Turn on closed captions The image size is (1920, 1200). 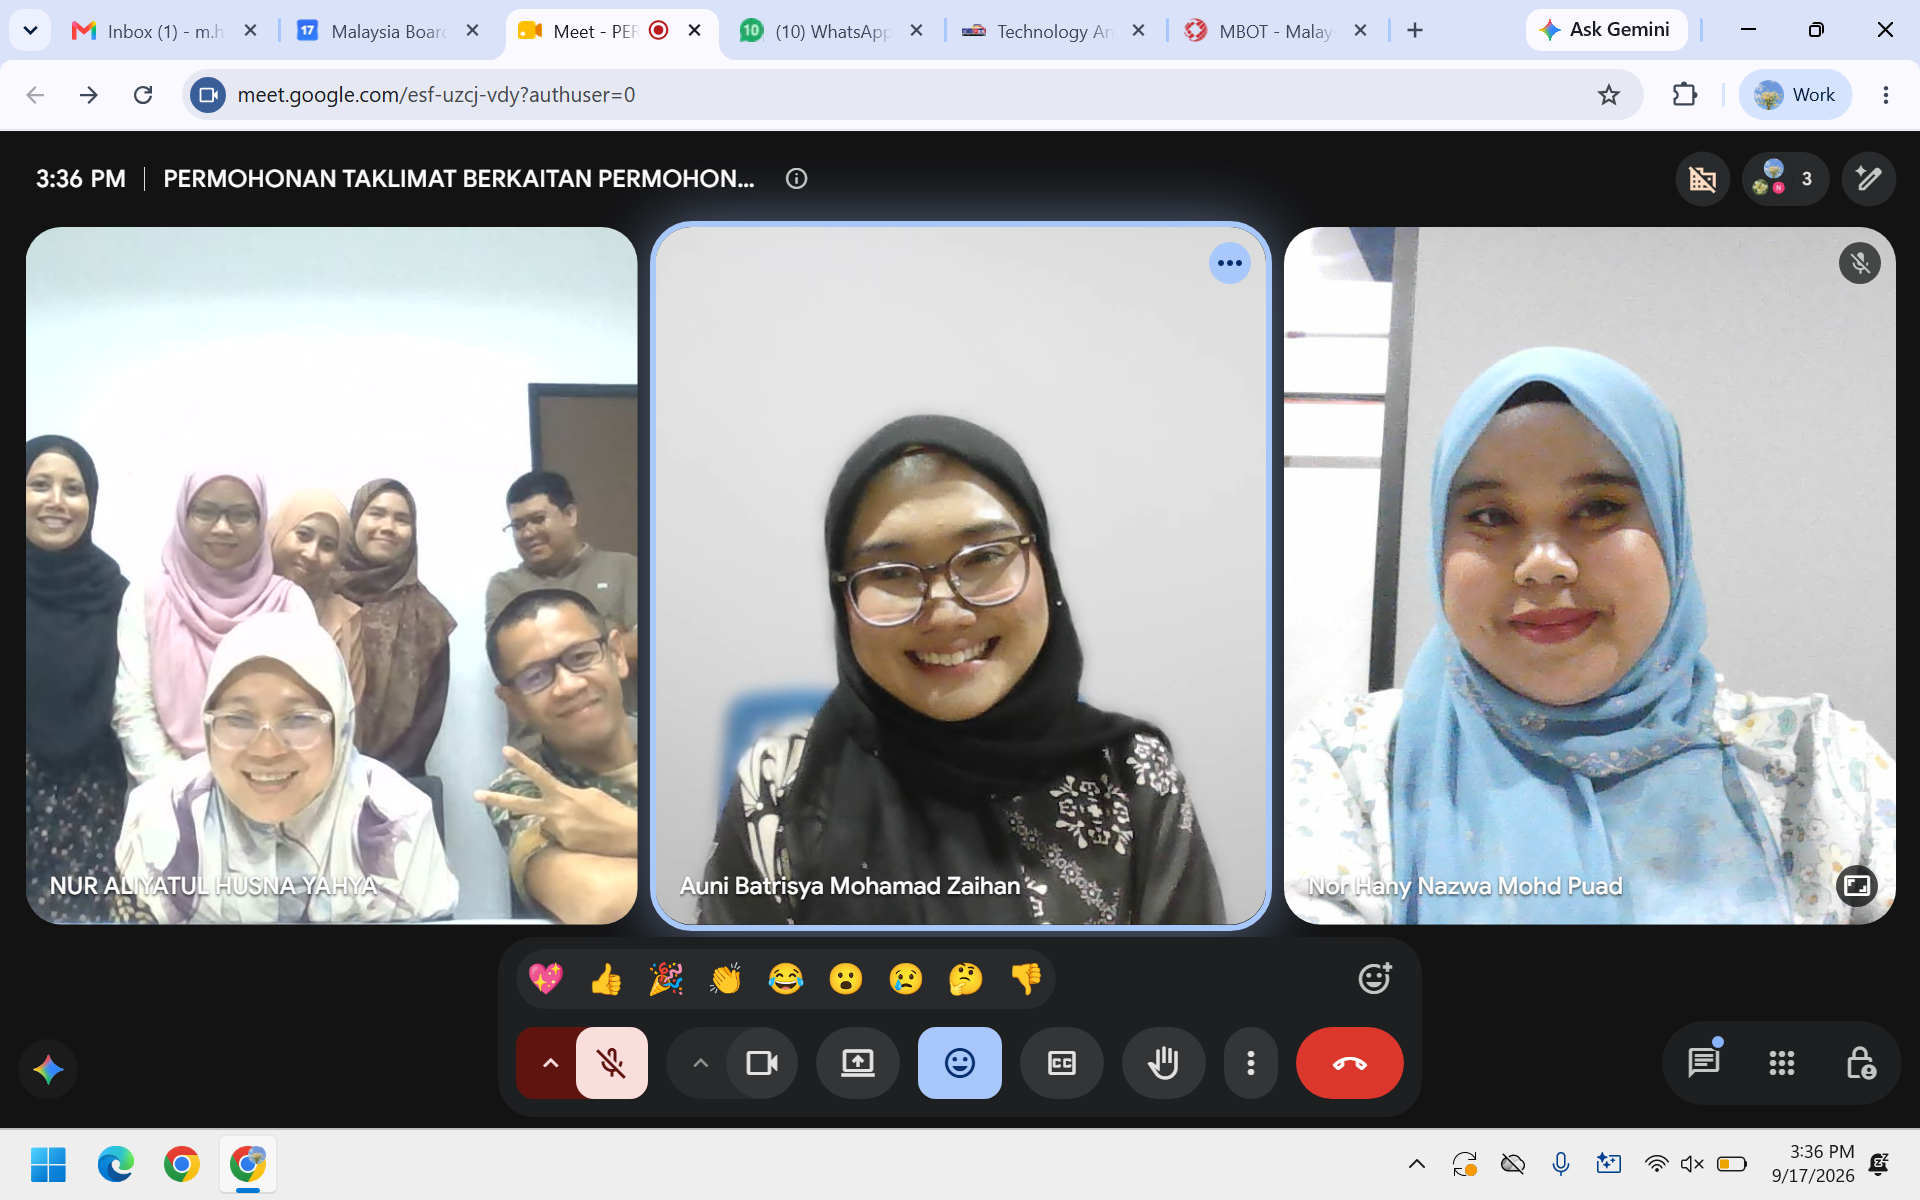[1062, 1063]
